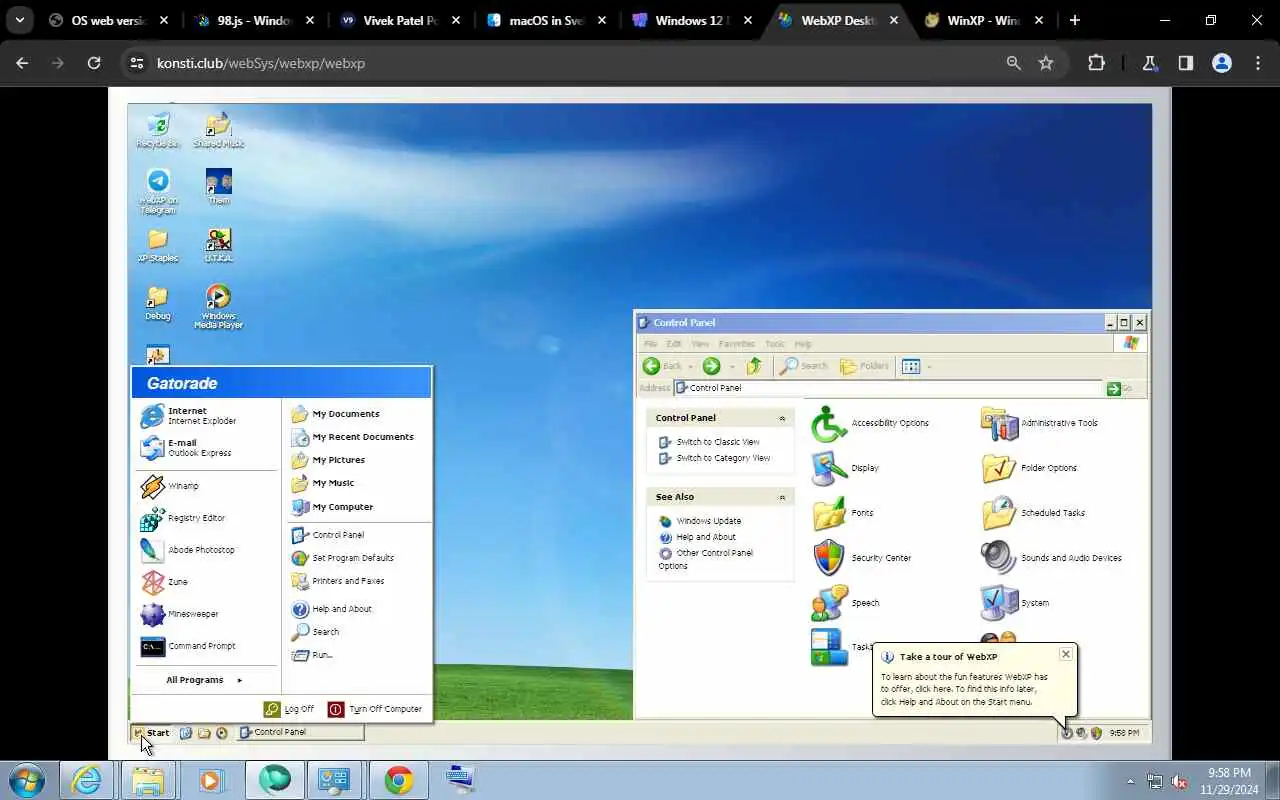Open Edit menu in Control Panel
1280x800 pixels.
point(674,344)
